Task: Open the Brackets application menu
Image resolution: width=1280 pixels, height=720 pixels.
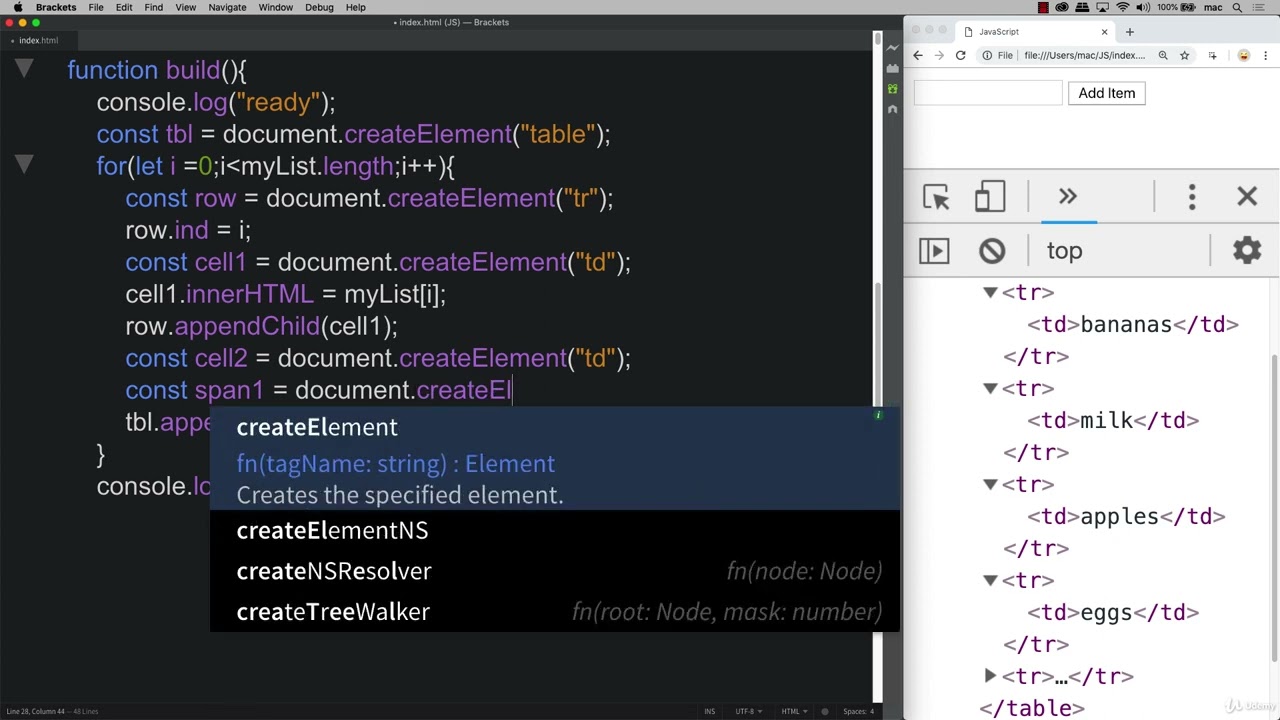Action: [x=56, y=7]
